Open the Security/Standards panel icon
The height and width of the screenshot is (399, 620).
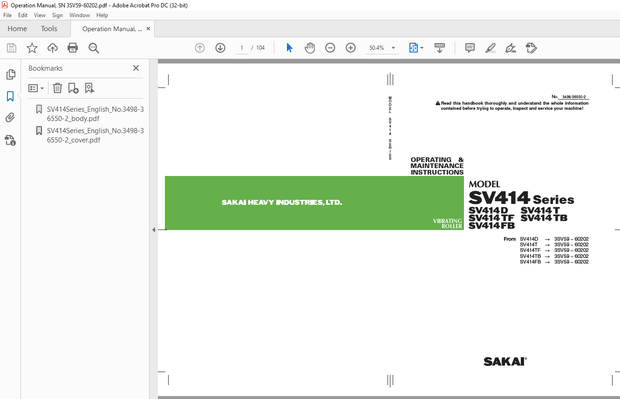coord(10,140)
